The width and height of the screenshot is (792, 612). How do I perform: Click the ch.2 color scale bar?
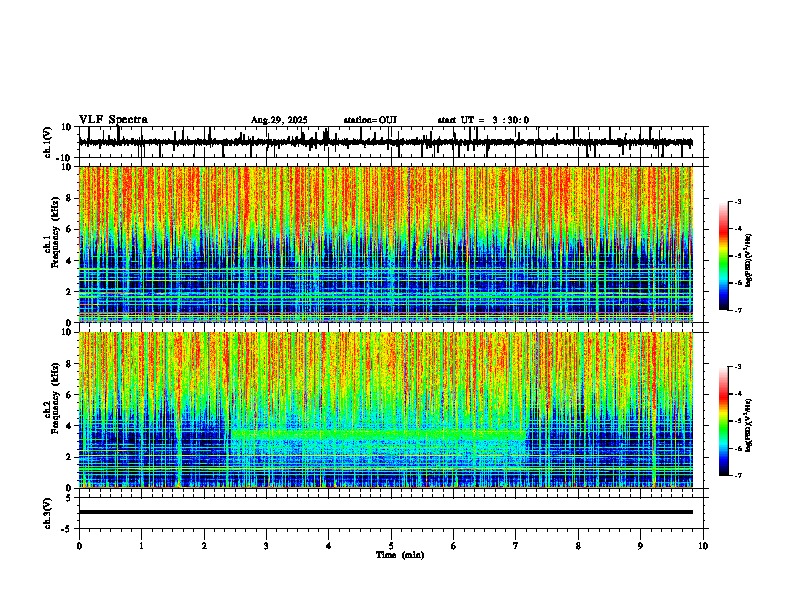(724, 421)
